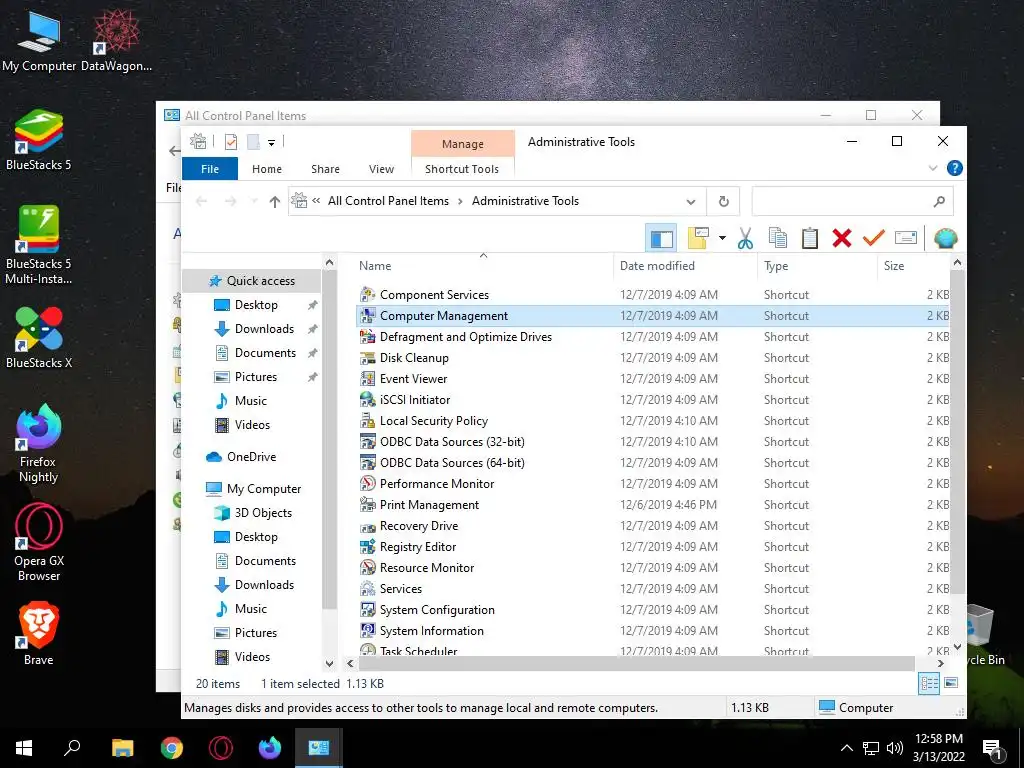Open the Brave desktop shortcut
1024x768 pixels.
(39, 633)
